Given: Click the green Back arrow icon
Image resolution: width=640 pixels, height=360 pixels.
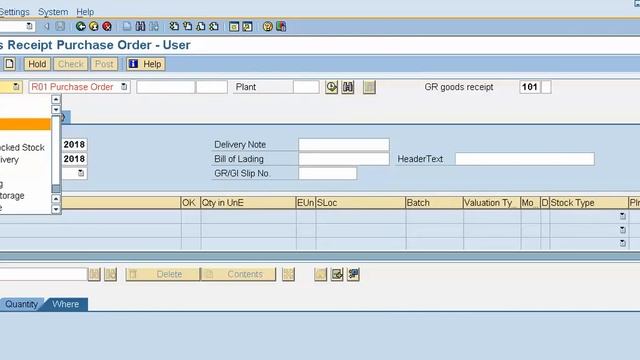Looking at the screenshot, I should click(80, 27).
